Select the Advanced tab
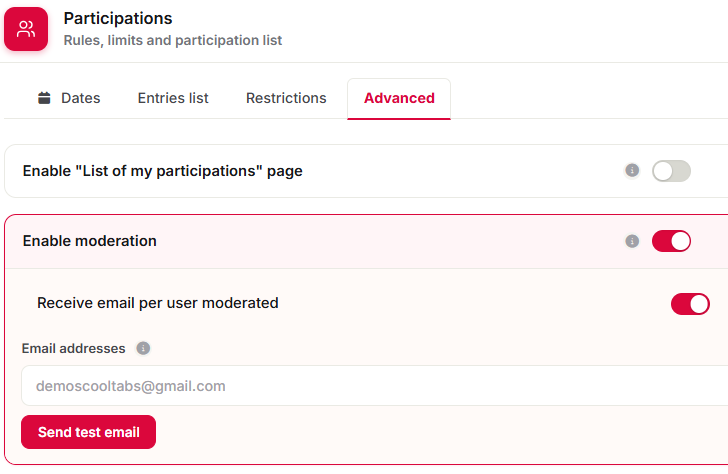728x474 pixels. point(399,98)
